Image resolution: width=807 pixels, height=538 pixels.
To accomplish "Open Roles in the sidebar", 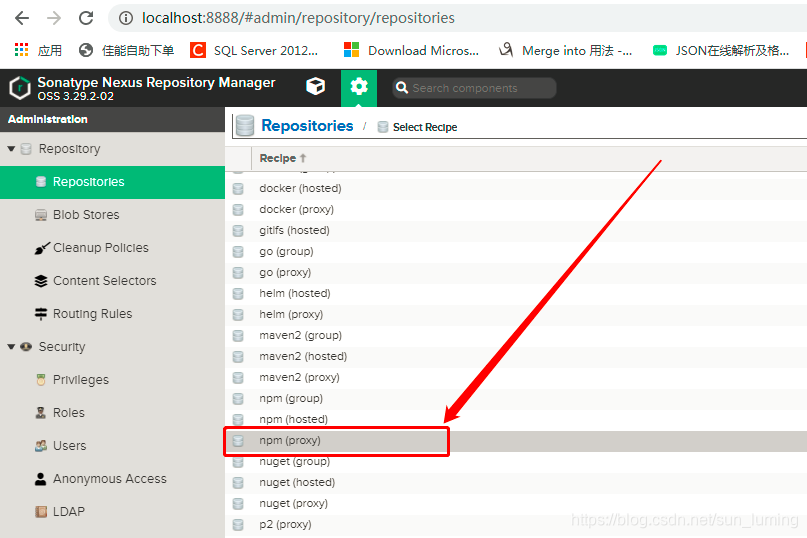I will [112, 412].
